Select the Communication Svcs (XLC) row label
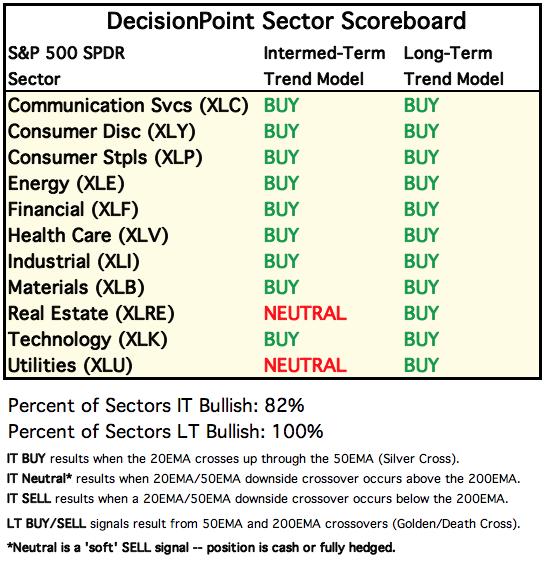This screenshot has width=547, height=564. point(128,106)
